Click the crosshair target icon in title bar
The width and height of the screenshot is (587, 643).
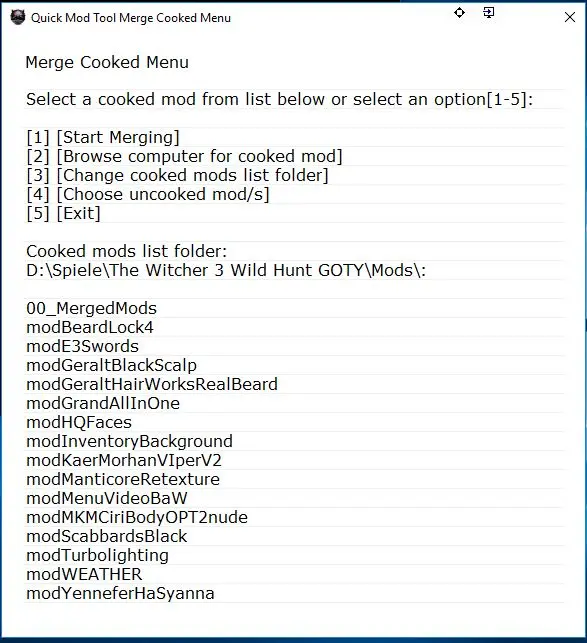pos(459,13)
